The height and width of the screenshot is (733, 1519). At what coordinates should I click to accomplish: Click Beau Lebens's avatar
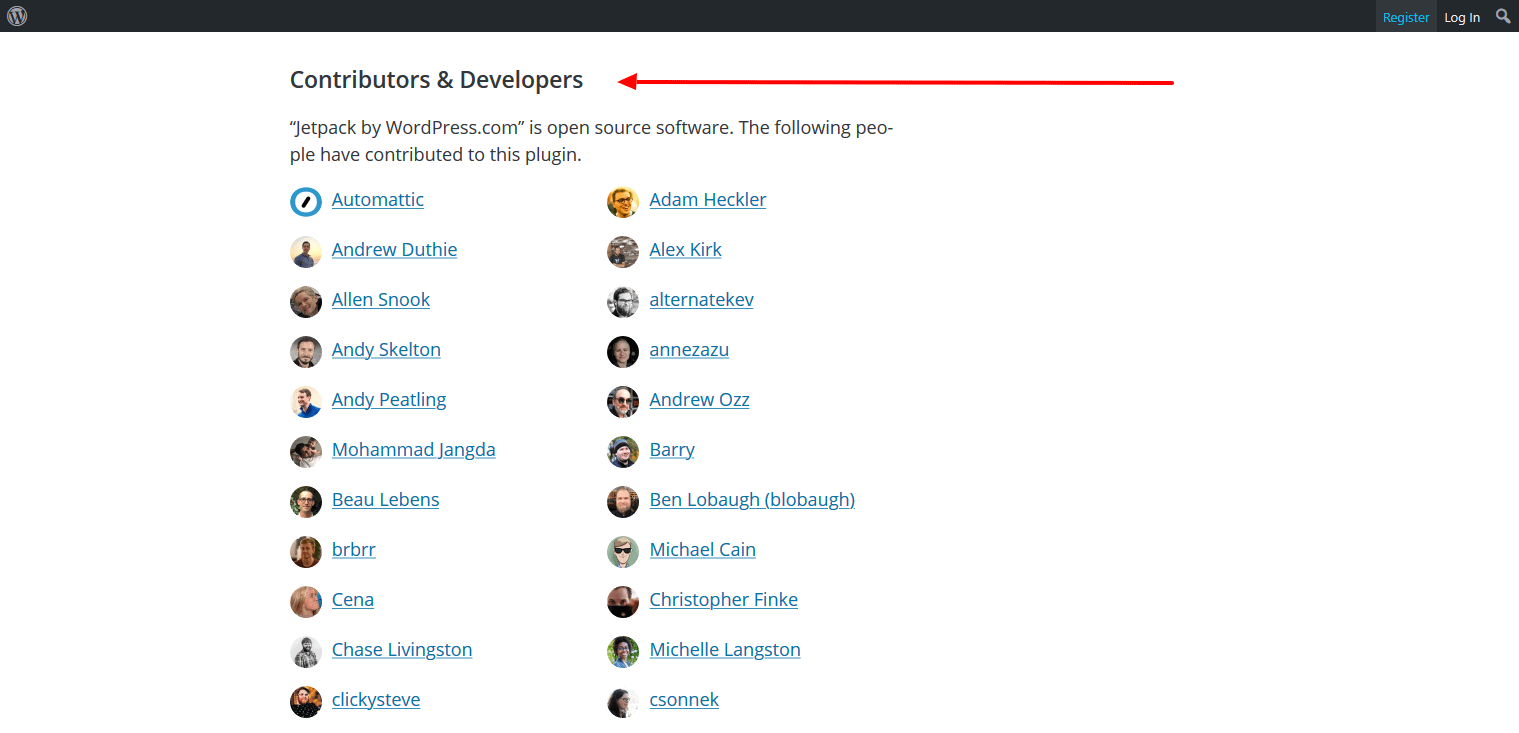tap(306, 501)
